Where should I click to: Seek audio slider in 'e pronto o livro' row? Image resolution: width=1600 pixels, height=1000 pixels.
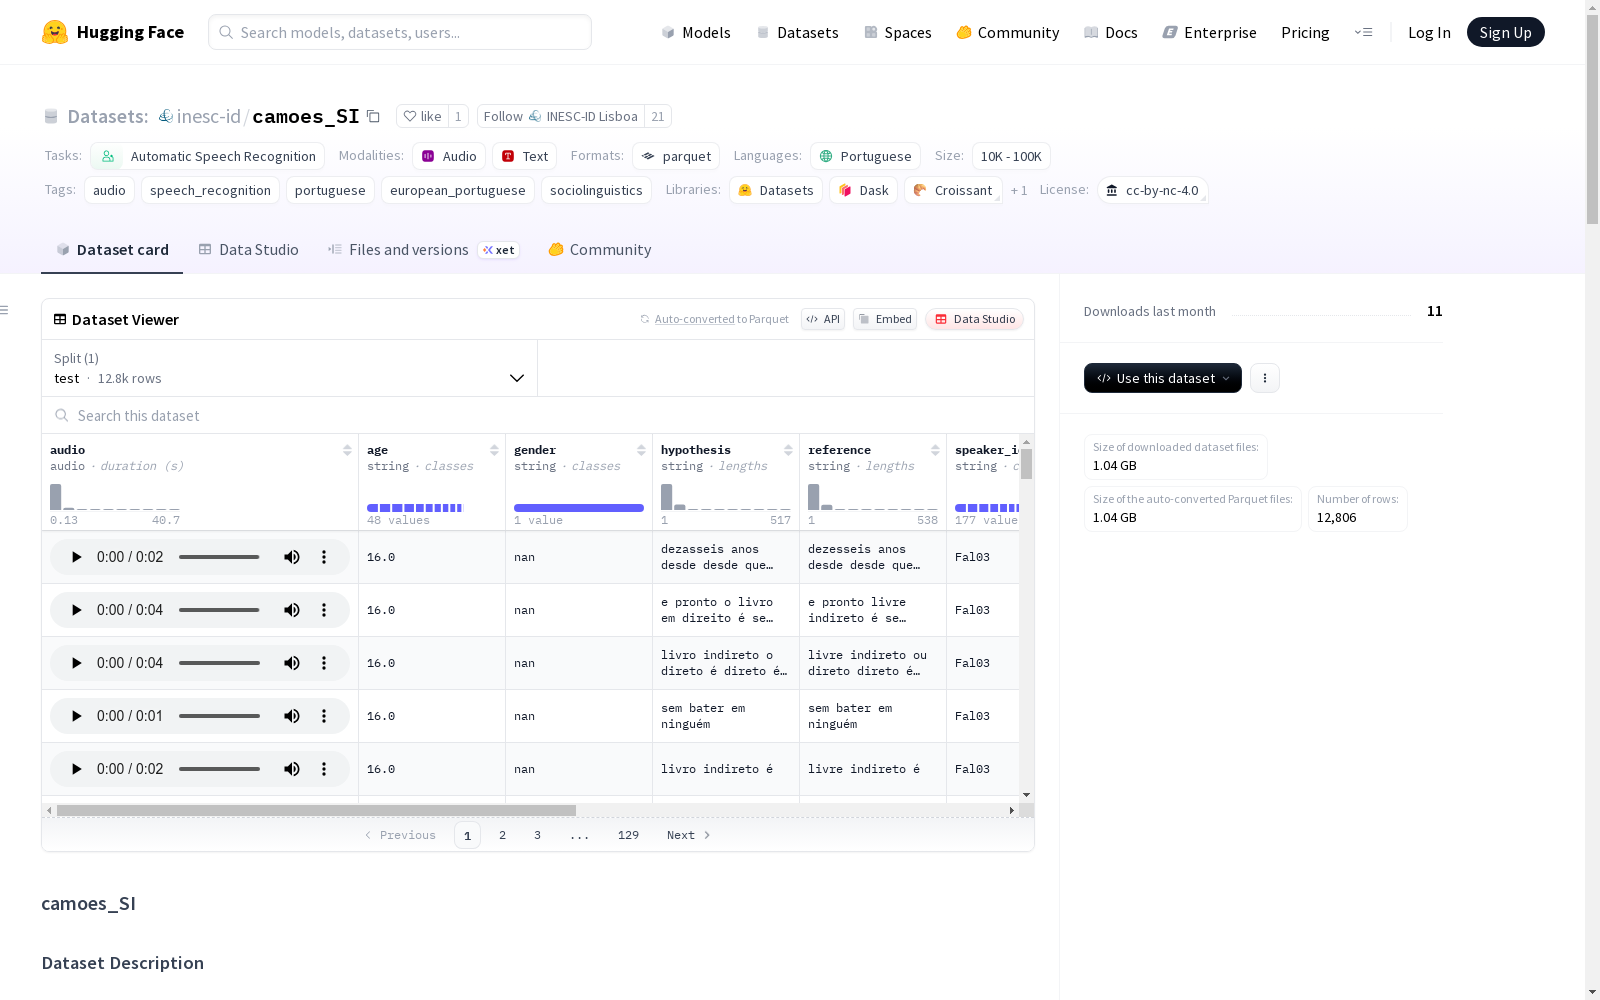pyautogui.click(x=219, y=610)
